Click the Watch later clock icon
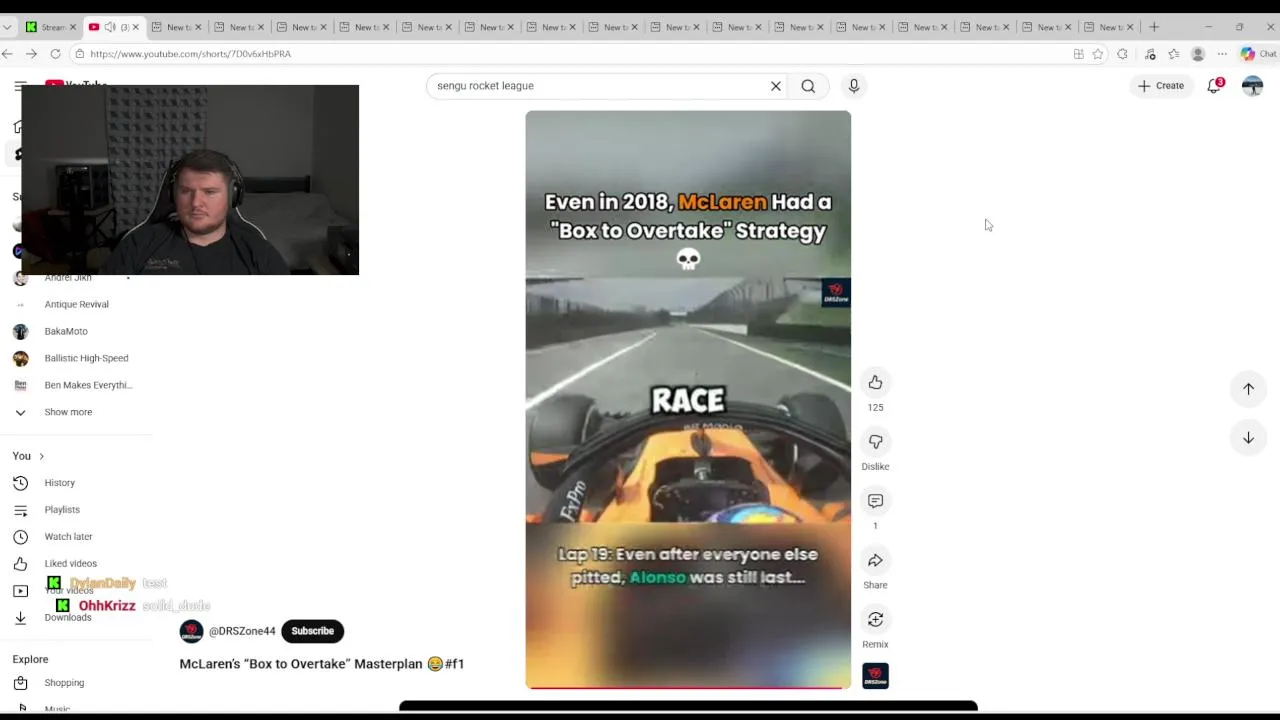Screen dimensions: 1280x720 point(20,537)
